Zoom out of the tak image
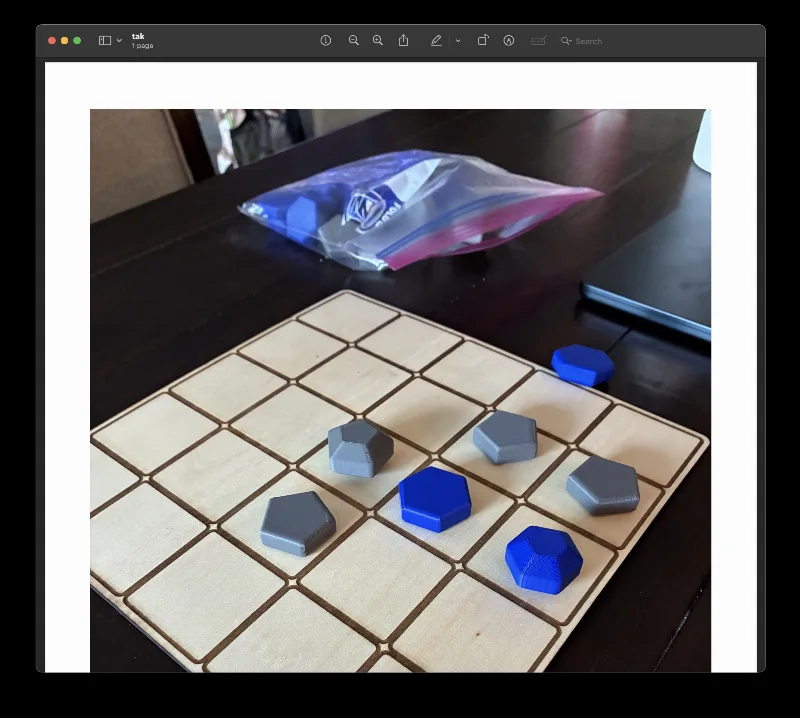800x718 pixels. tap(353, 41)
